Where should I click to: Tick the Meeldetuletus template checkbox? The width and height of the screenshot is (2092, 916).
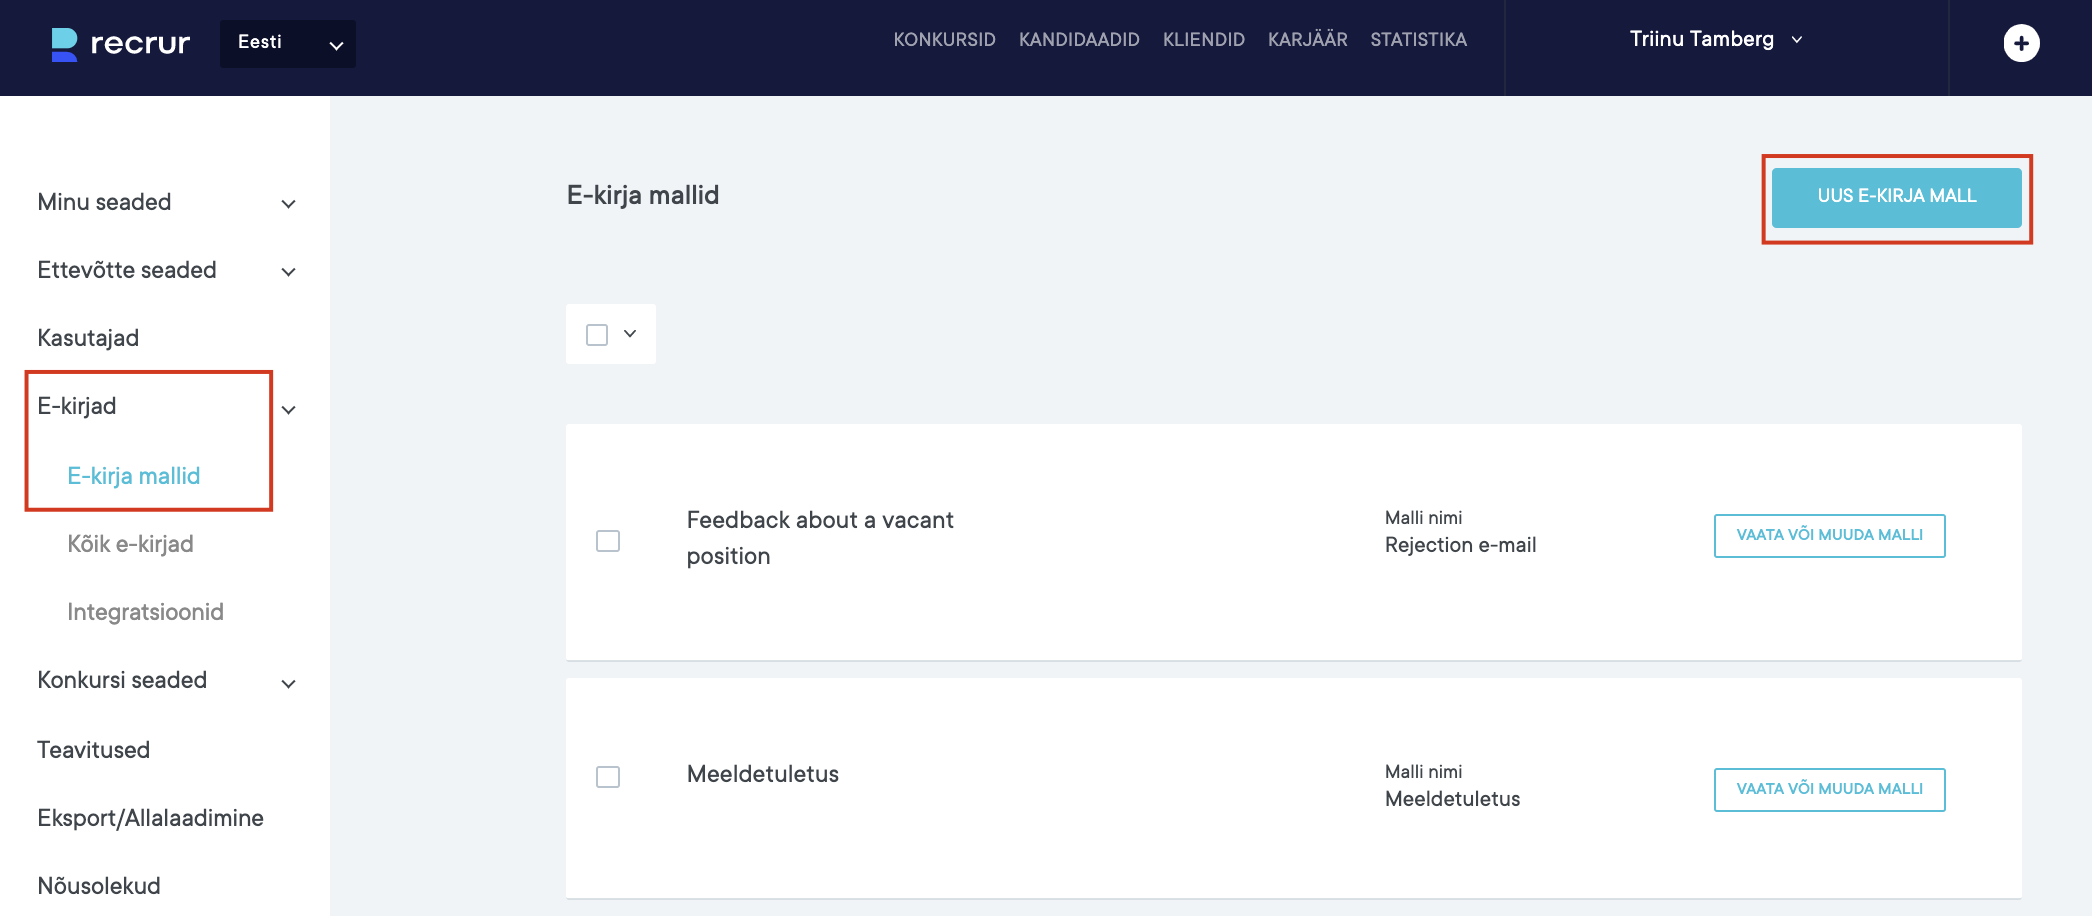[608, 777]
